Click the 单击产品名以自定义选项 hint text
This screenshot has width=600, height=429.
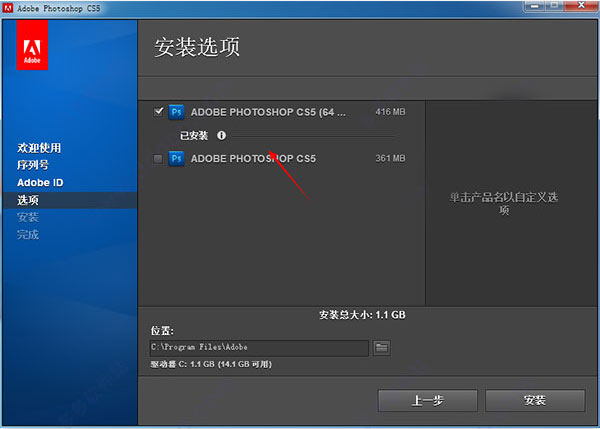504,203
